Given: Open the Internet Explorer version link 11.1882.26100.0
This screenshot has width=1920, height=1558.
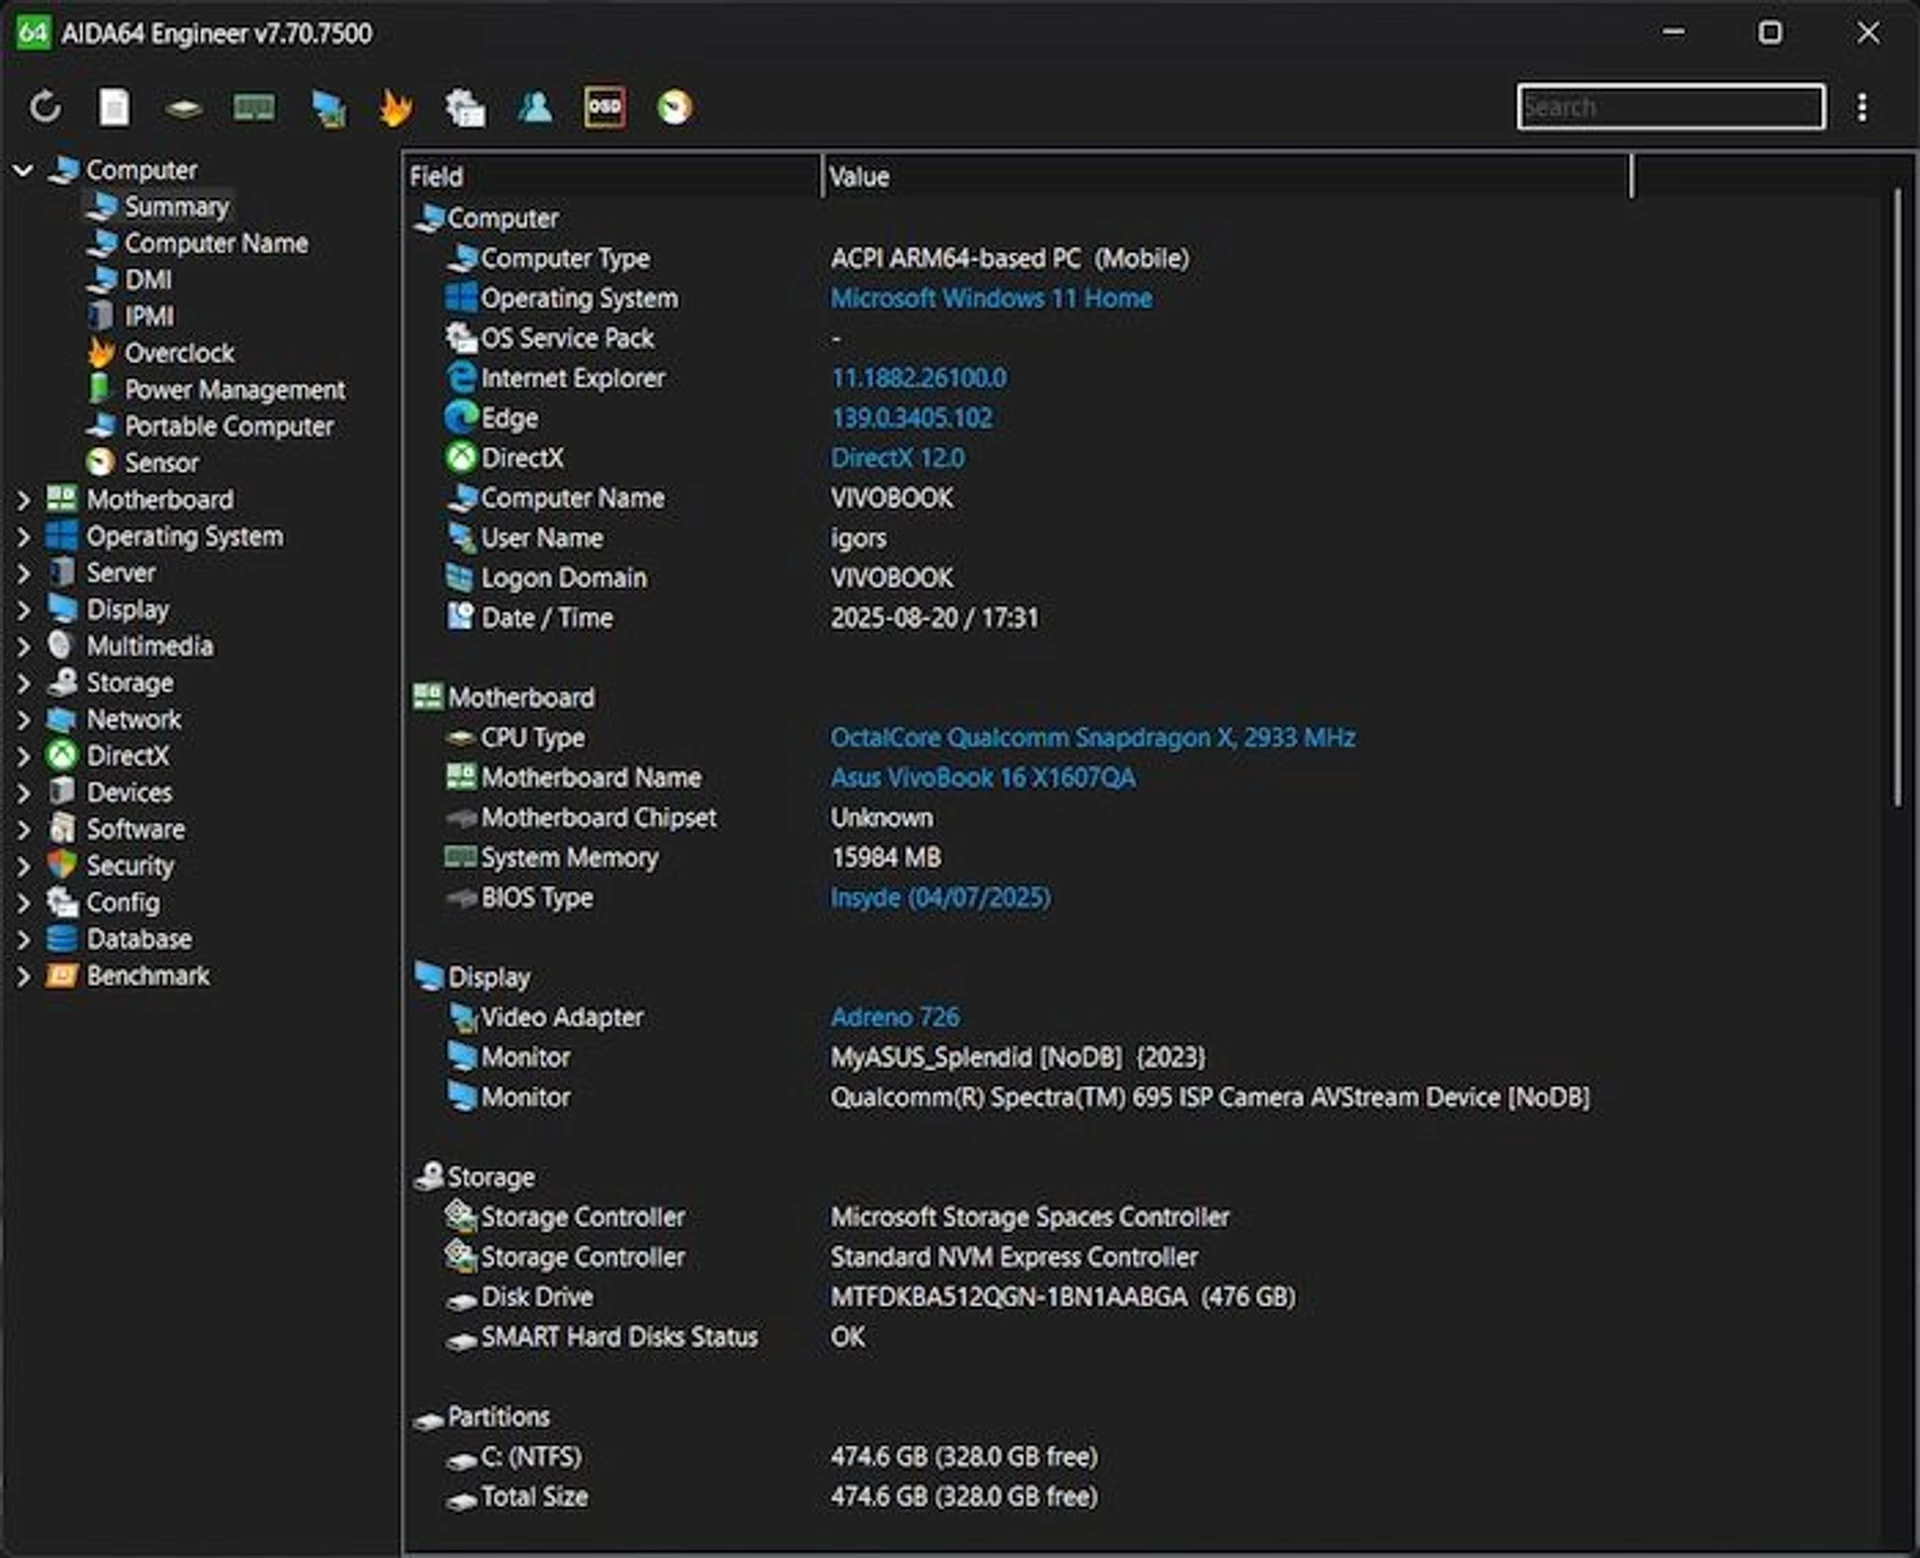Looking at the screenshot, I should [x=919, y=378].
